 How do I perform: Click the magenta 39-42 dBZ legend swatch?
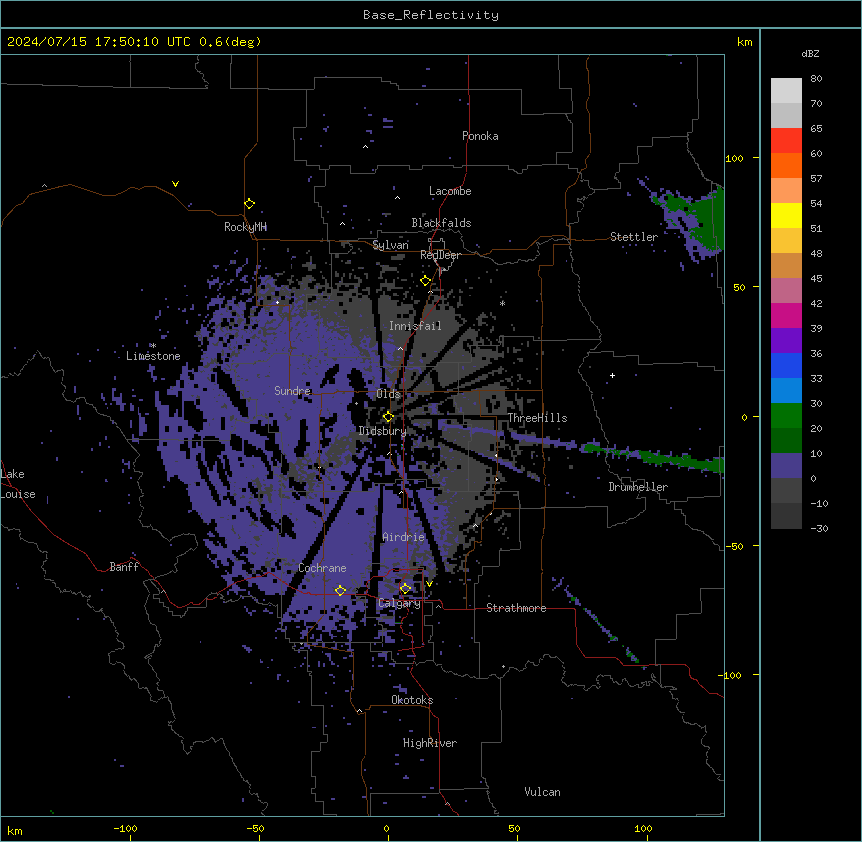click(x=786, y=315)
